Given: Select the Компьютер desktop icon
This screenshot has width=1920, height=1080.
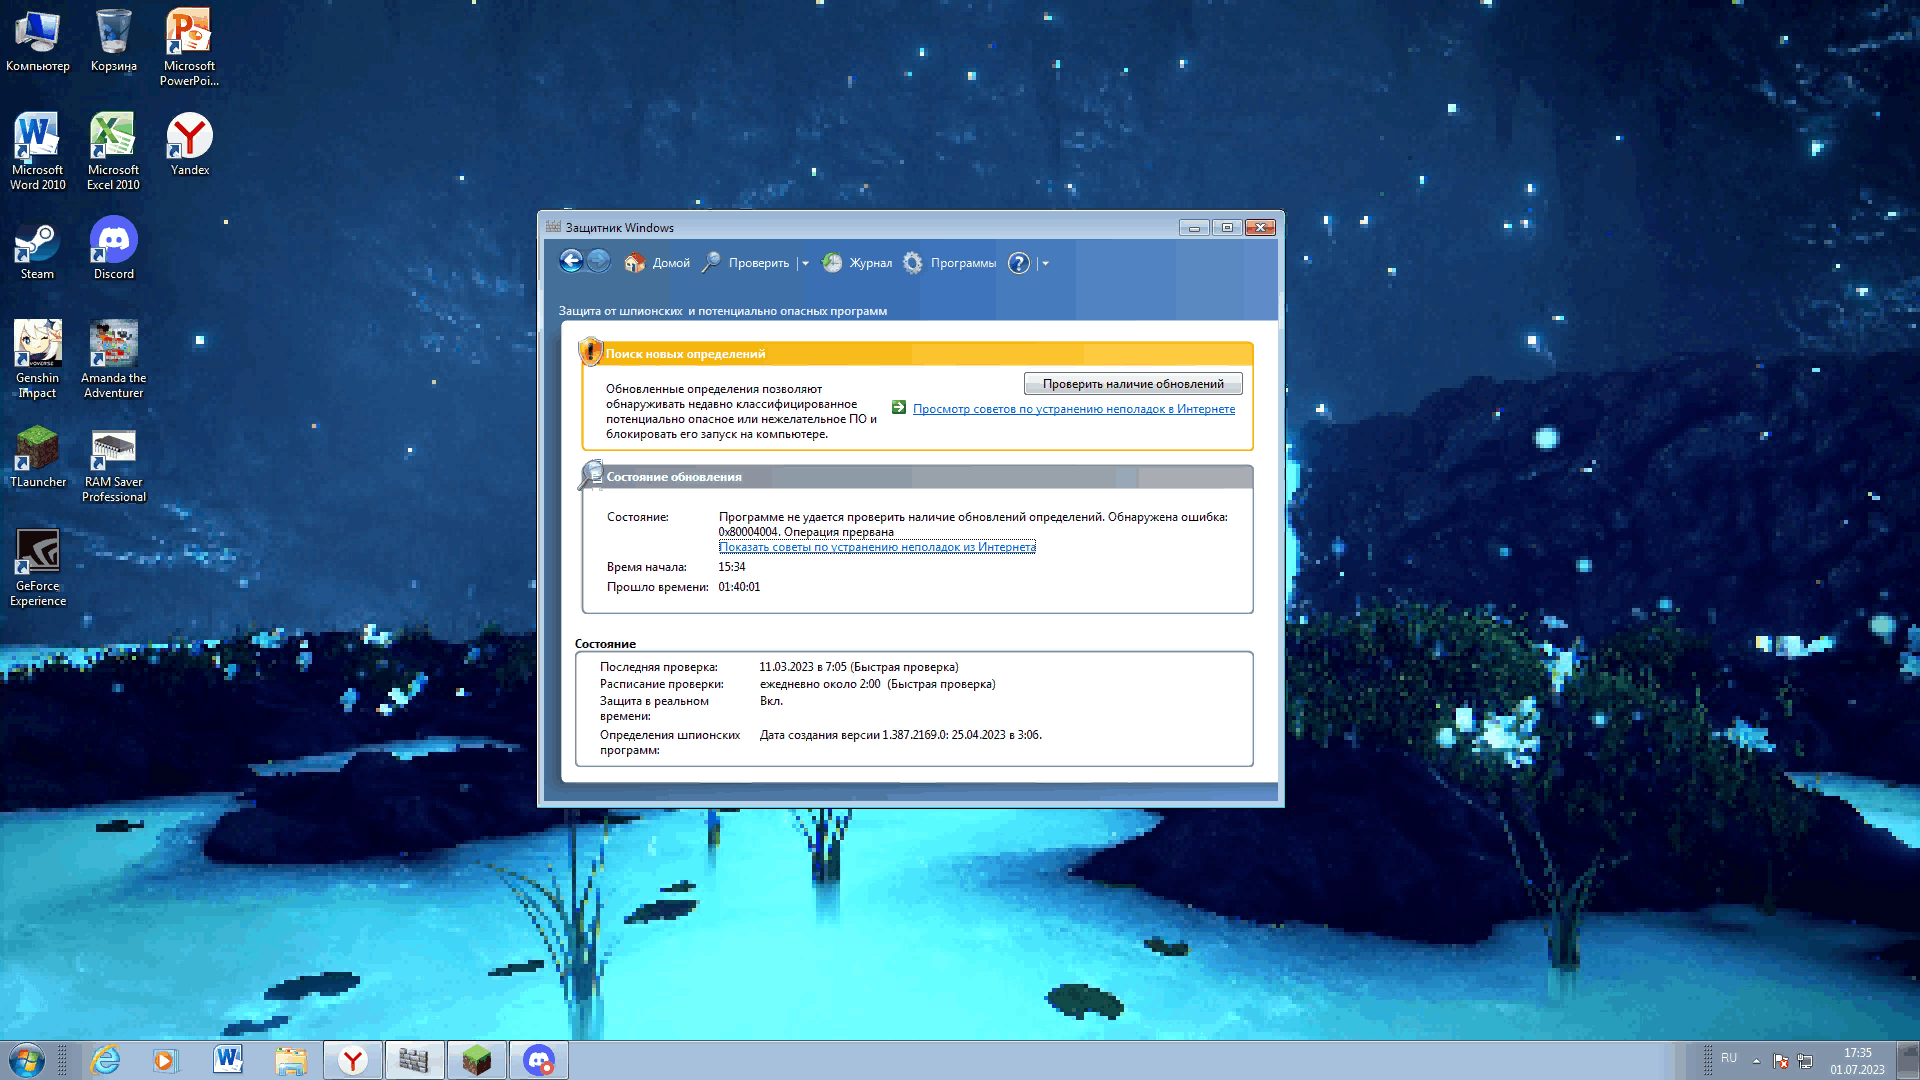Looking at the screenshot, I should coord(38,41).
